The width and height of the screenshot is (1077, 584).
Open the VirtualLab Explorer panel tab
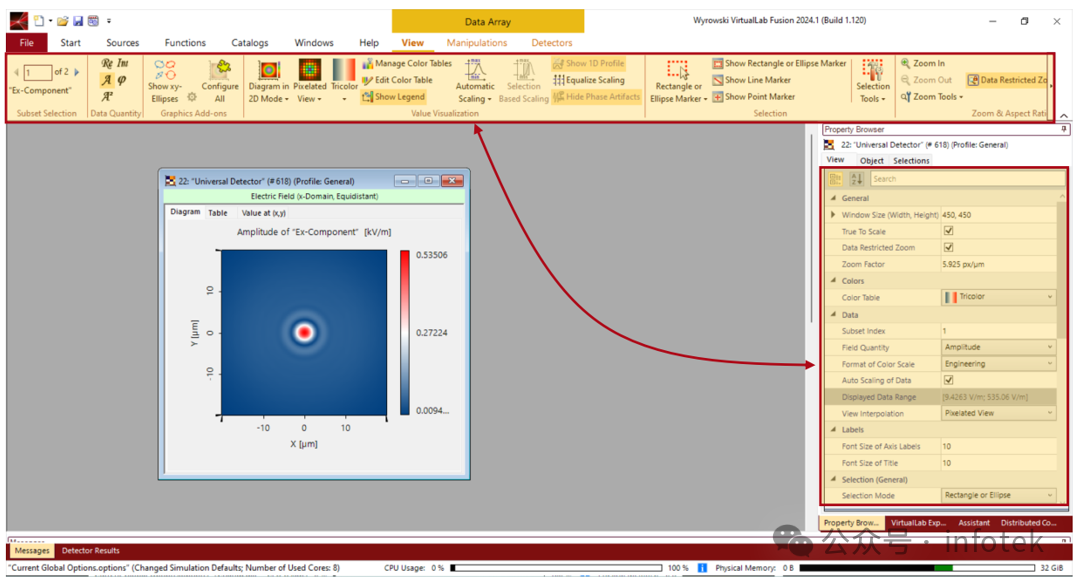918,523
